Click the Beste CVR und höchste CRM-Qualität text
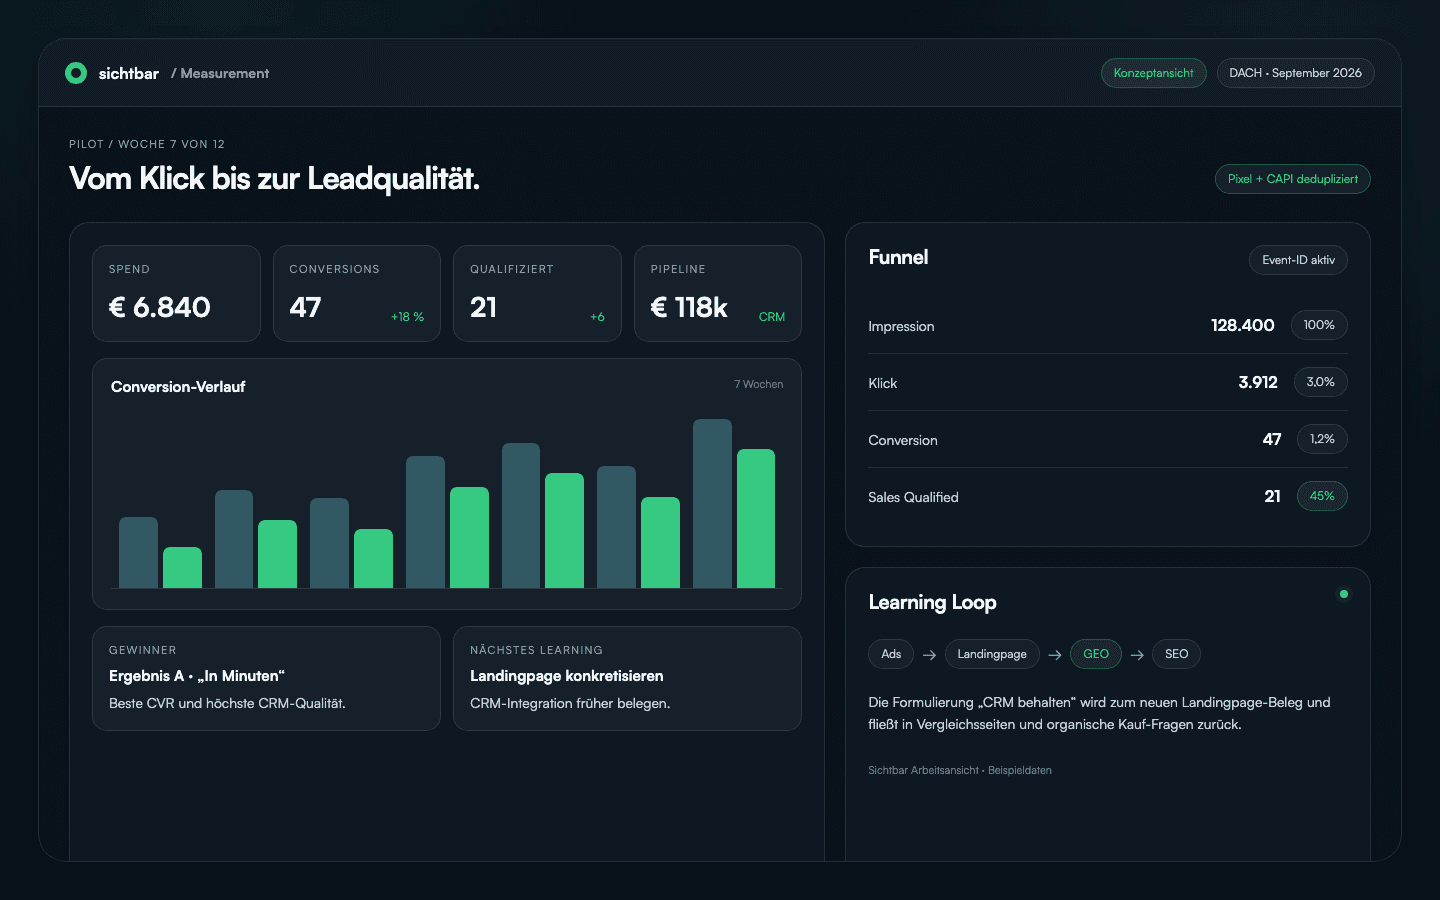This screenshot has height=900, width=1440. point(227,703)
